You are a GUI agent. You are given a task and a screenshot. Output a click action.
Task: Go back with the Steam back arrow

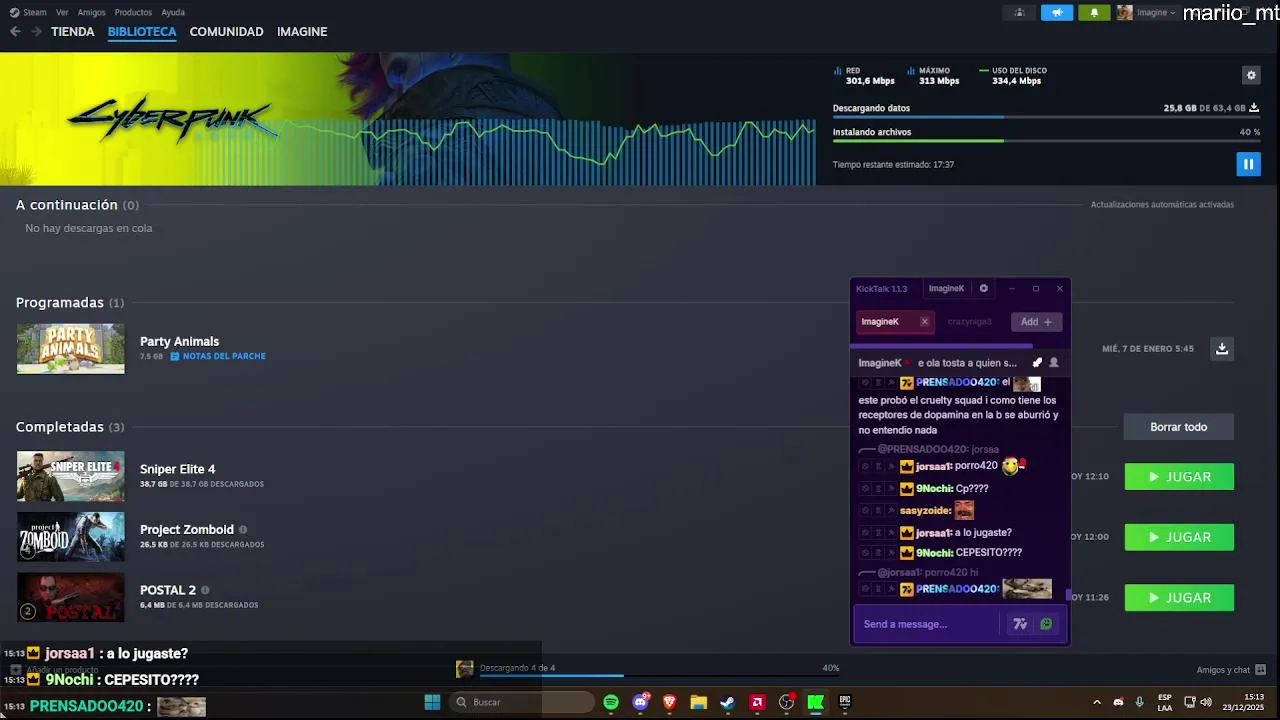[x=15, y=32]
